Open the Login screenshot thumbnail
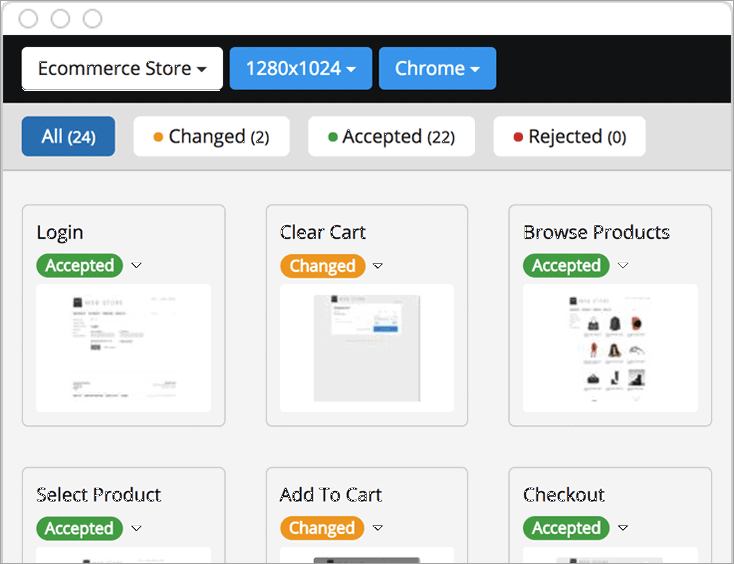734x564 pixels. (124, 348)
